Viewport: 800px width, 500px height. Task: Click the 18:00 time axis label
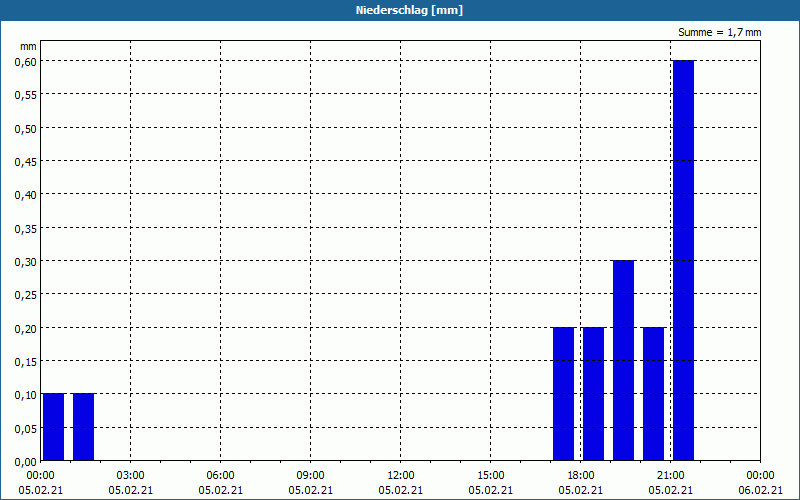click(x=581, y=476)
